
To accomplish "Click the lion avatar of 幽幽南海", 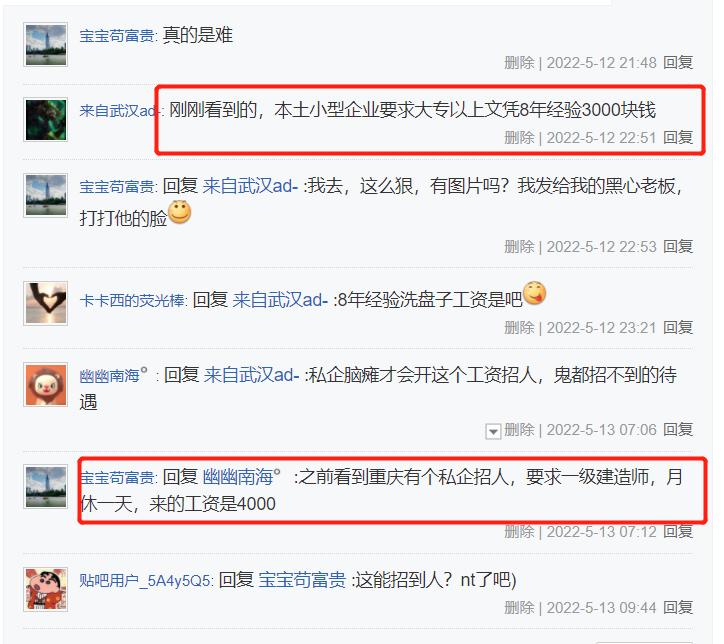I will 46,385.
